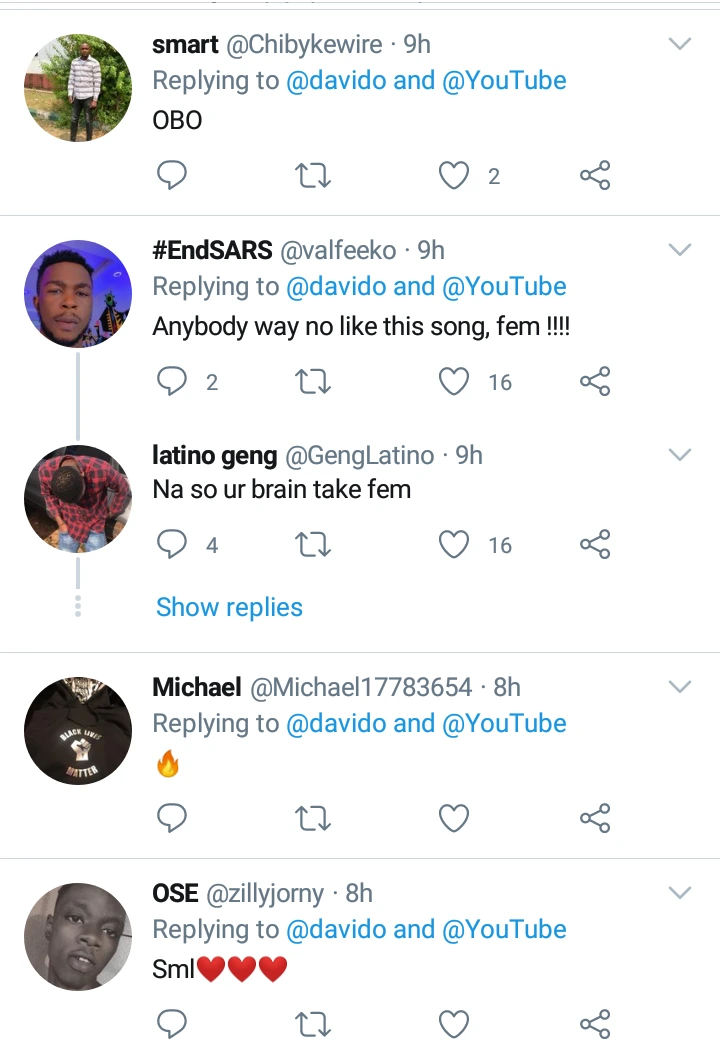Open latino geng's profile avatar
Image resolution: width=720 pixels, height=1053 pixels.
point(78,499)
